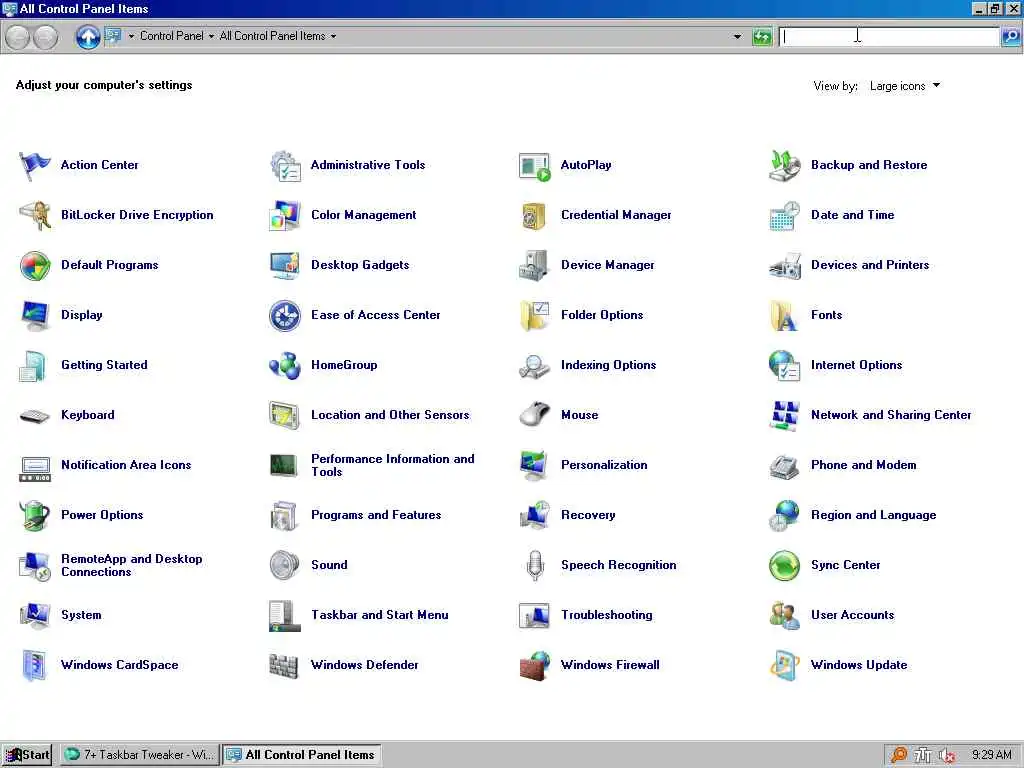Click the Control Panel breadcrumb segment

pos(172,36)
